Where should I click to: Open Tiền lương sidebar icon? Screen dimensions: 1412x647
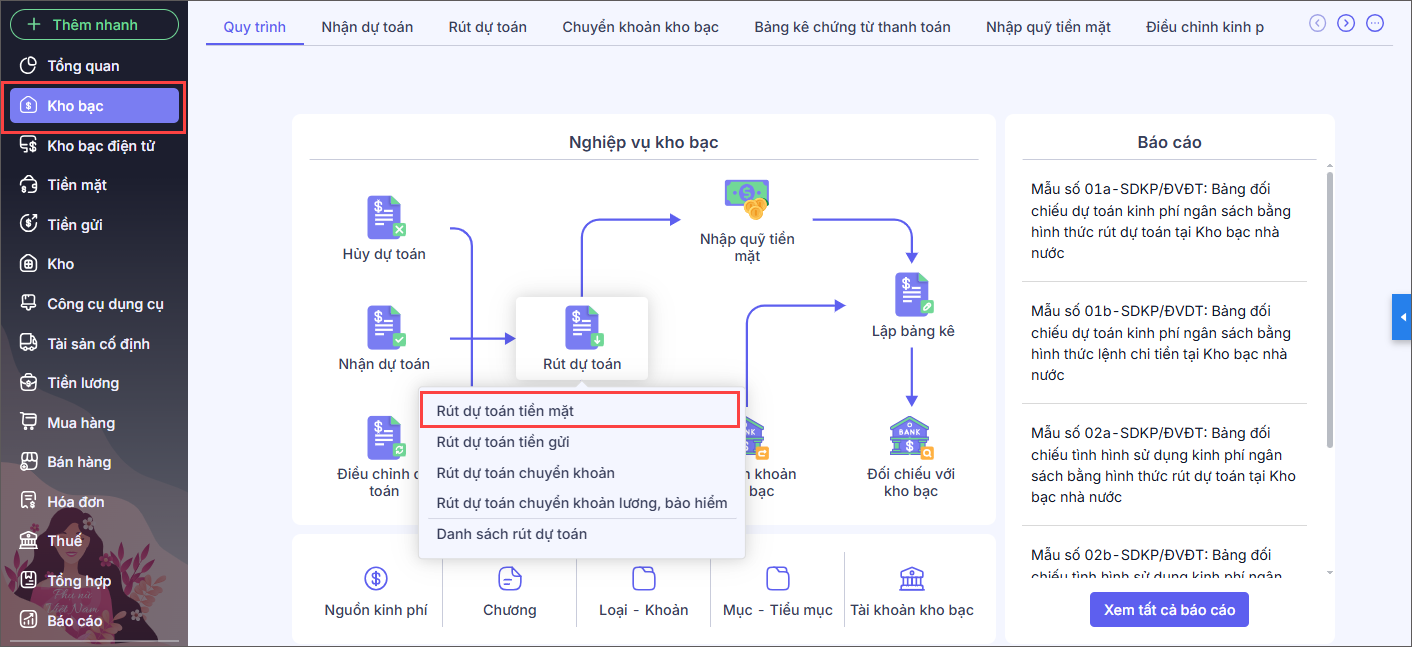click(30, 383)
